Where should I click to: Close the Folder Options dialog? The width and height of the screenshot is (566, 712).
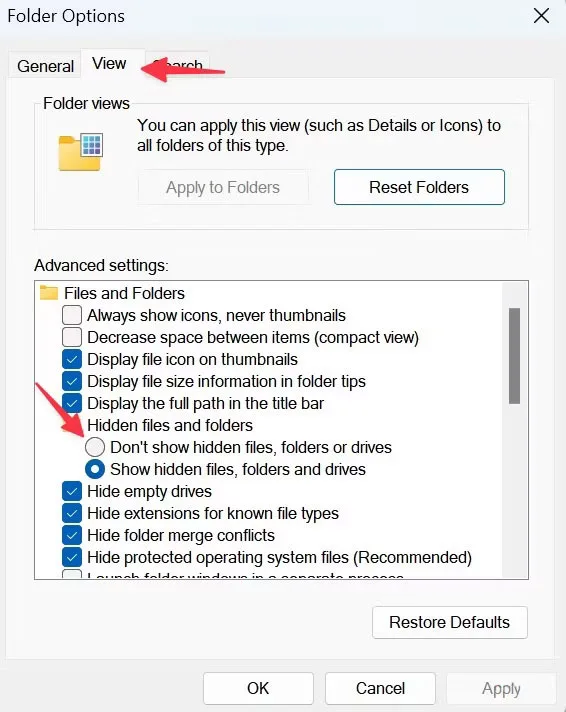(541, 16)
